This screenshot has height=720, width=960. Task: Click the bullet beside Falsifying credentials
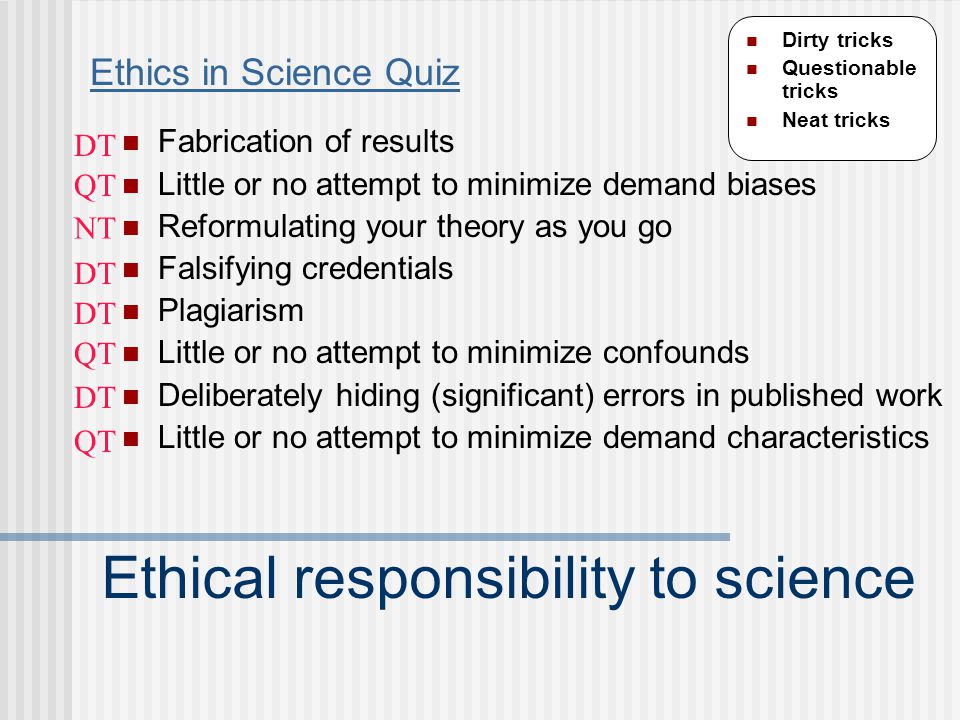pos(131,270)
